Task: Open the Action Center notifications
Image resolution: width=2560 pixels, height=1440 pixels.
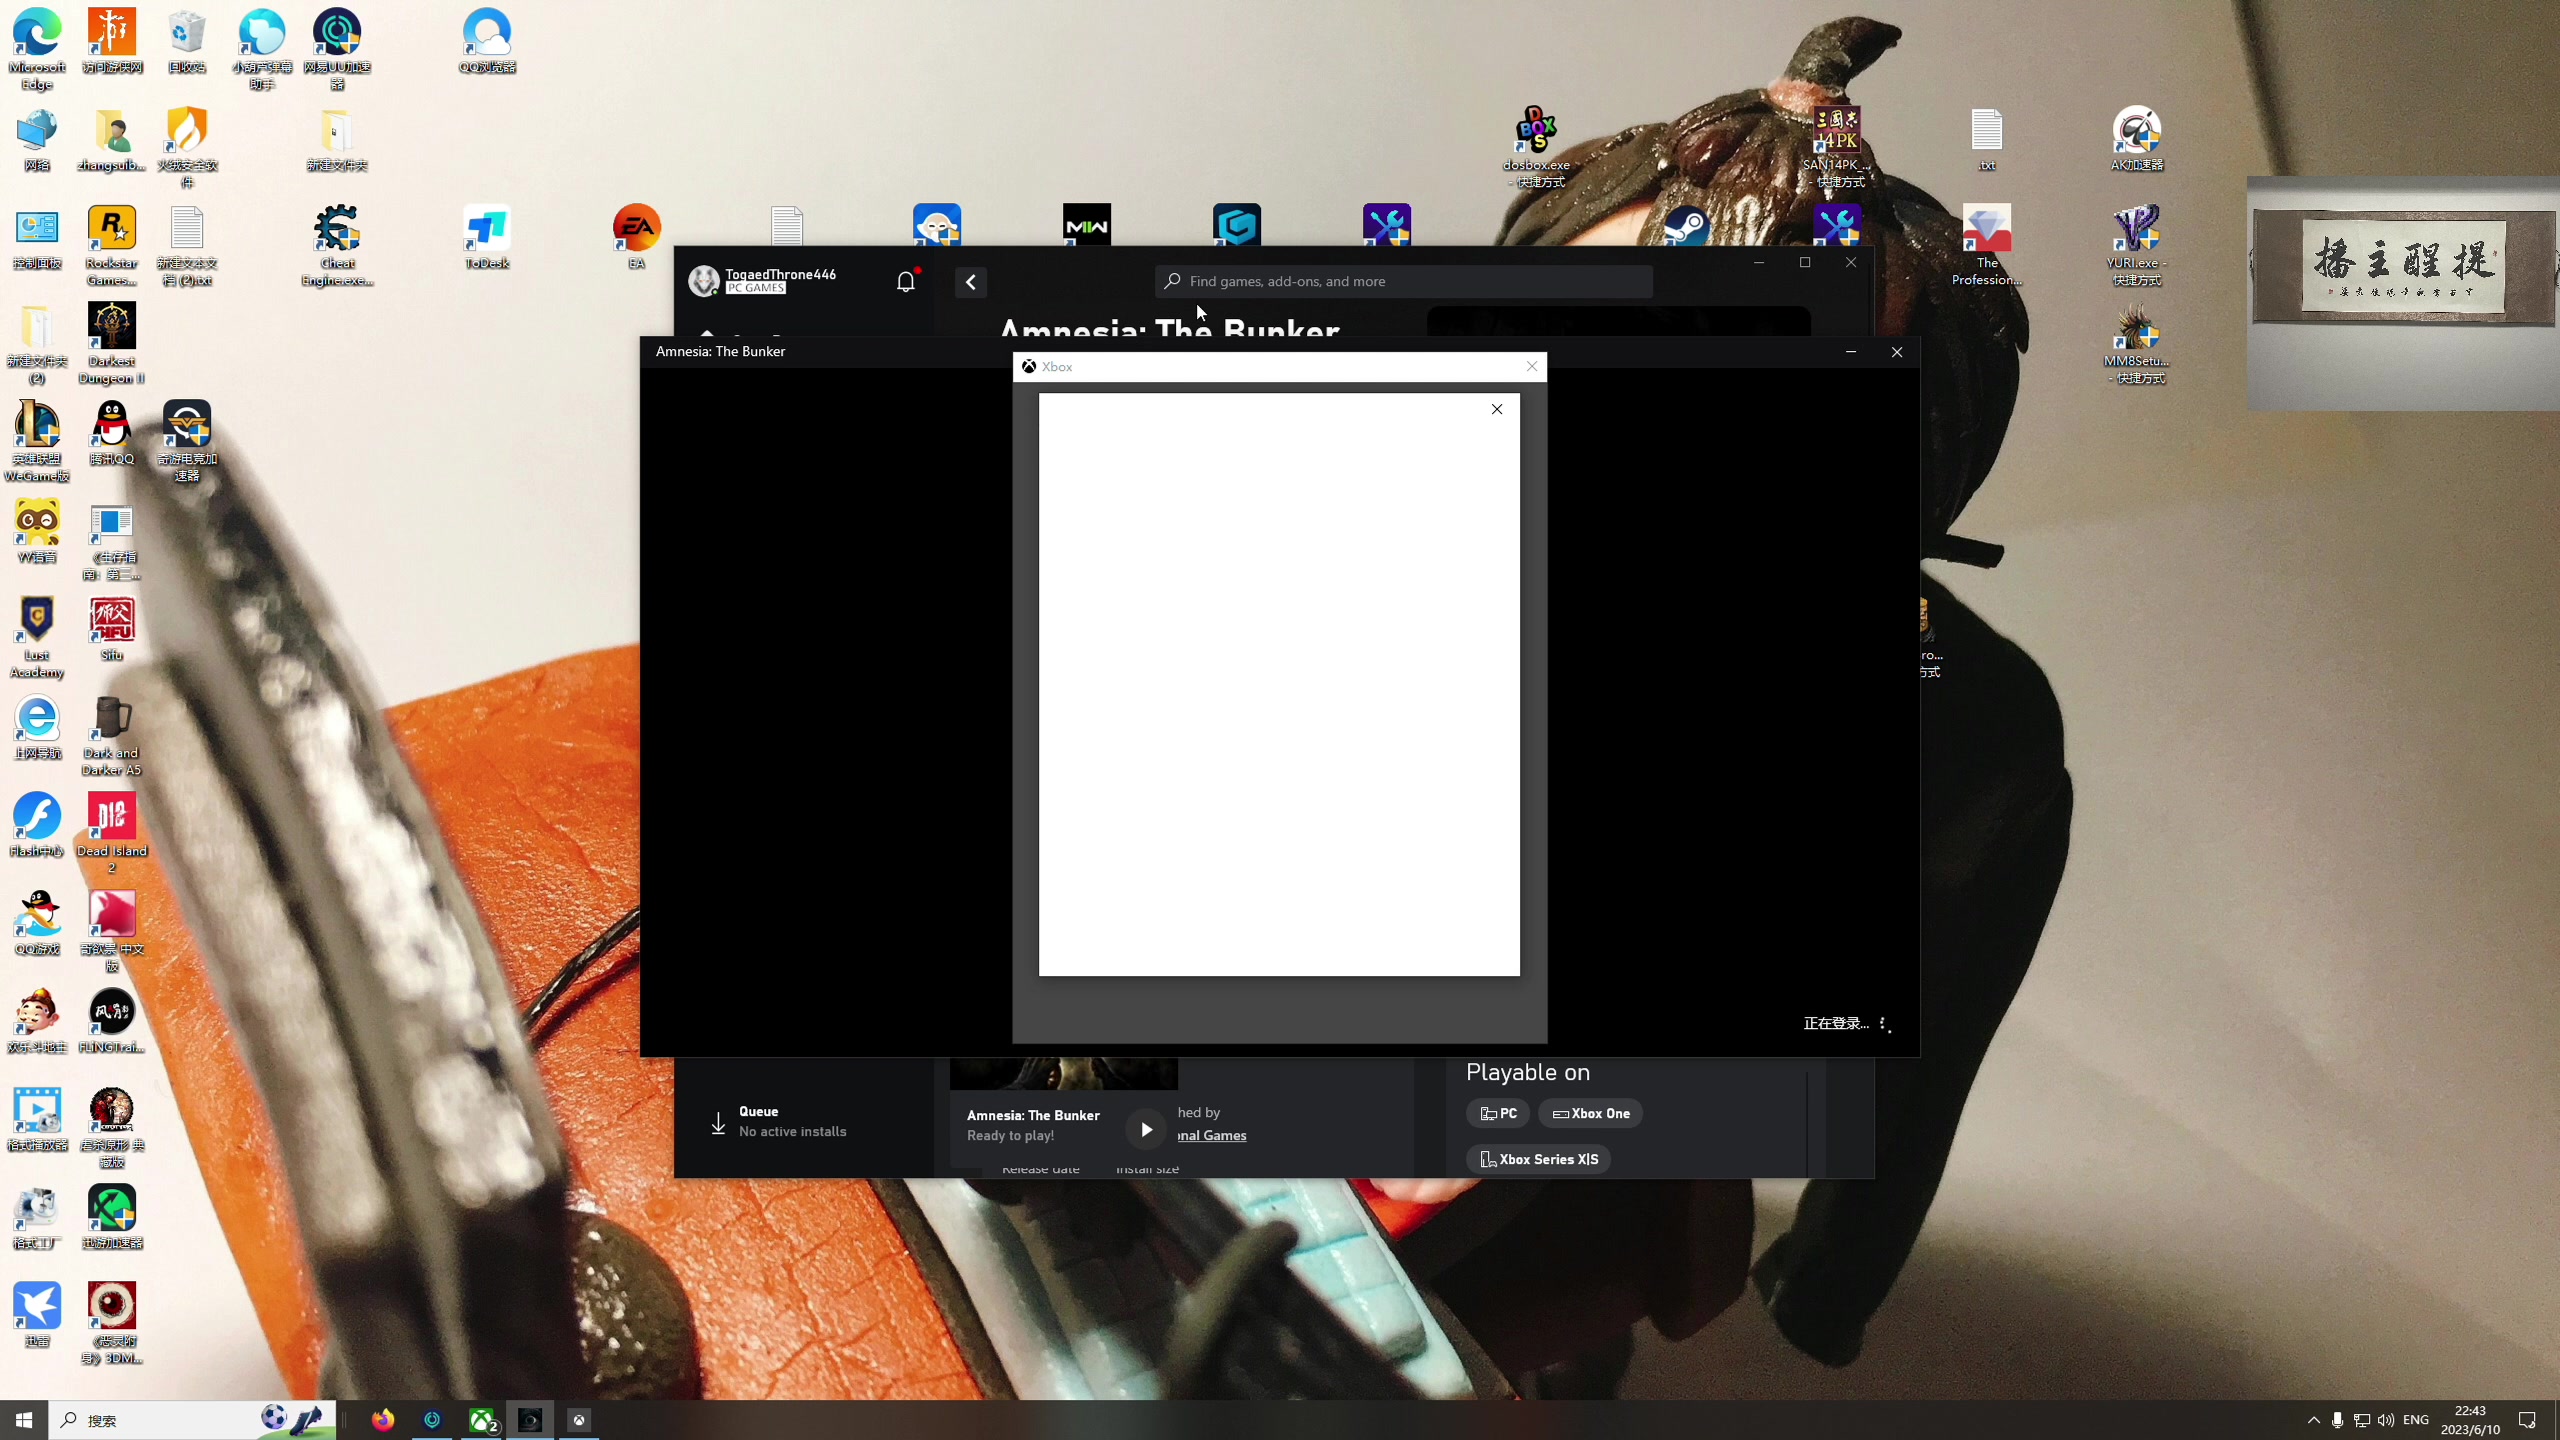Action: pos(2528,1420)
